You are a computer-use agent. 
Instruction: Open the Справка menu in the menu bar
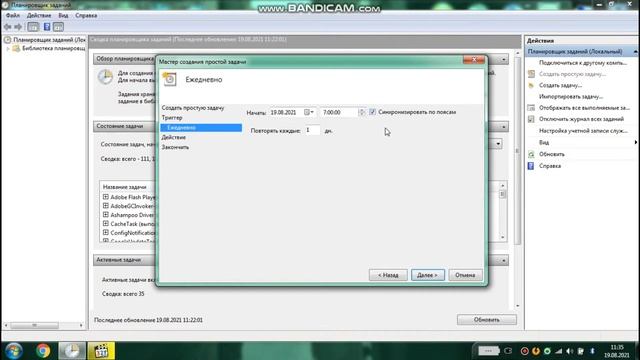pyautogui.click(x=86, y=16)
